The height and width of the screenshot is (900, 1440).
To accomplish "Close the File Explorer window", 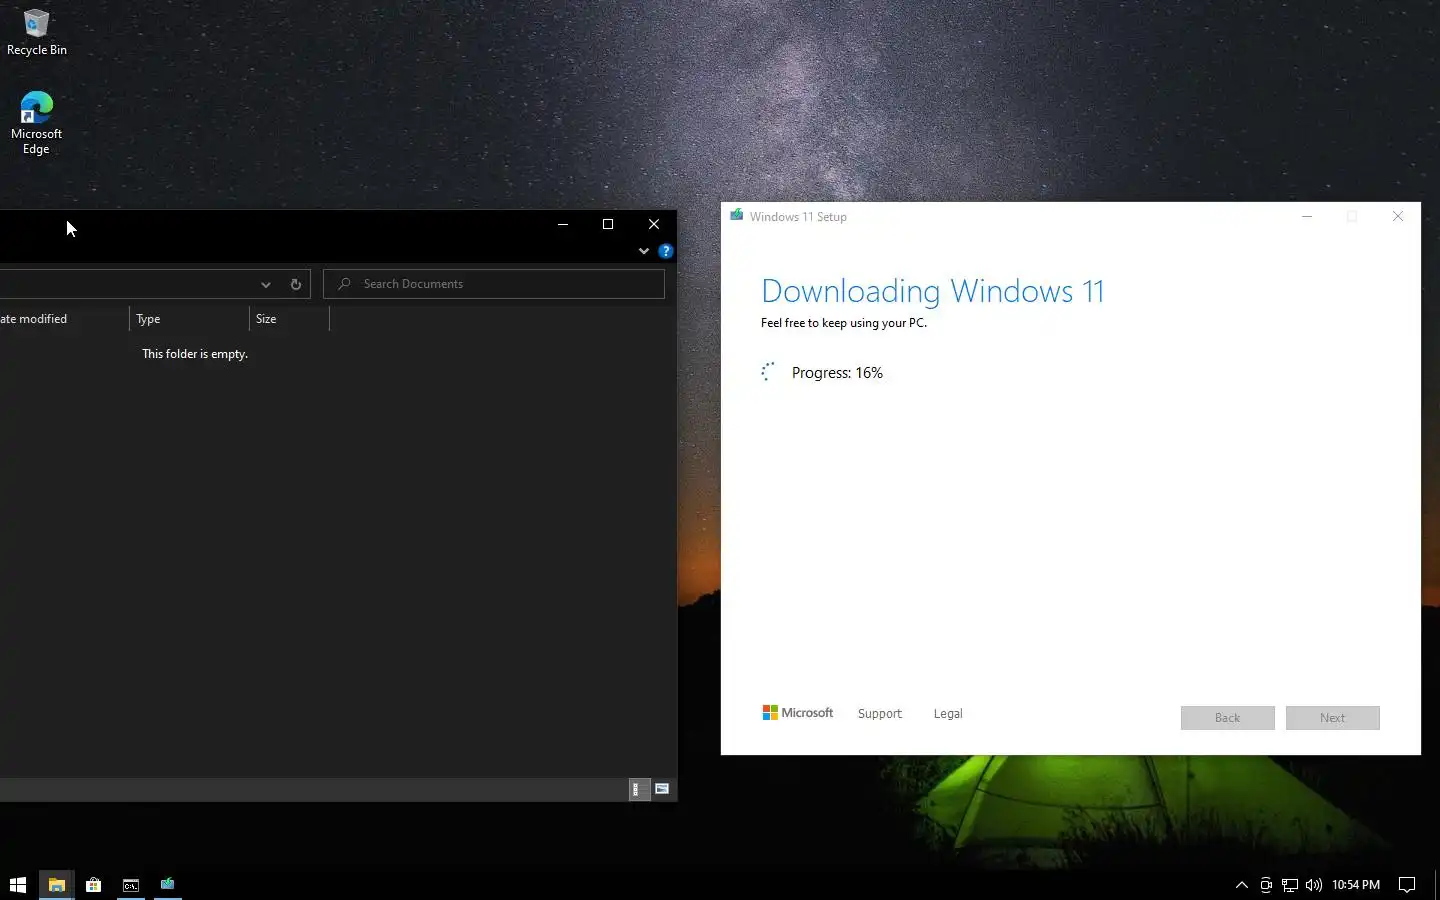I will click(x=654, y=224).
